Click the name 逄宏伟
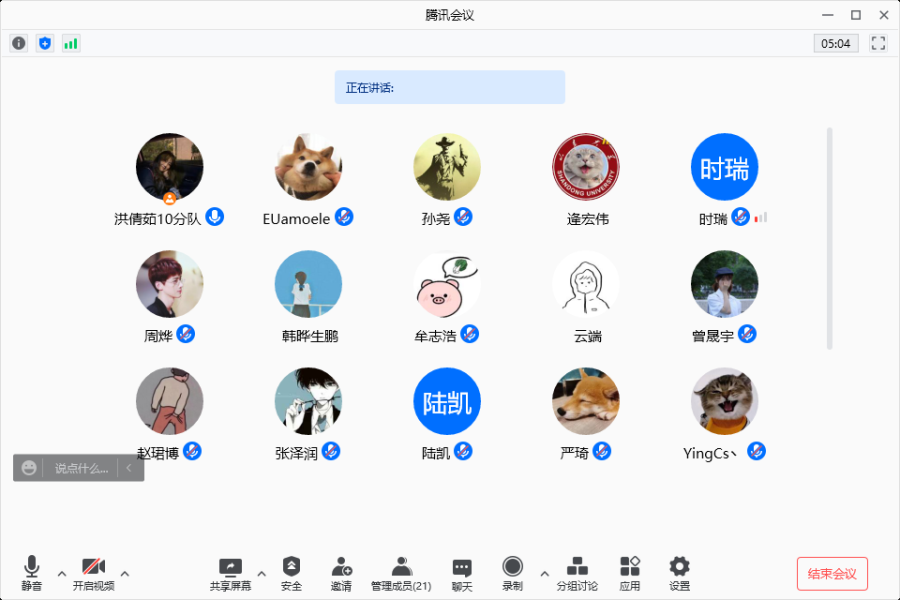The width and height of the screenshot is (900, 600). (x=588, y=219)
